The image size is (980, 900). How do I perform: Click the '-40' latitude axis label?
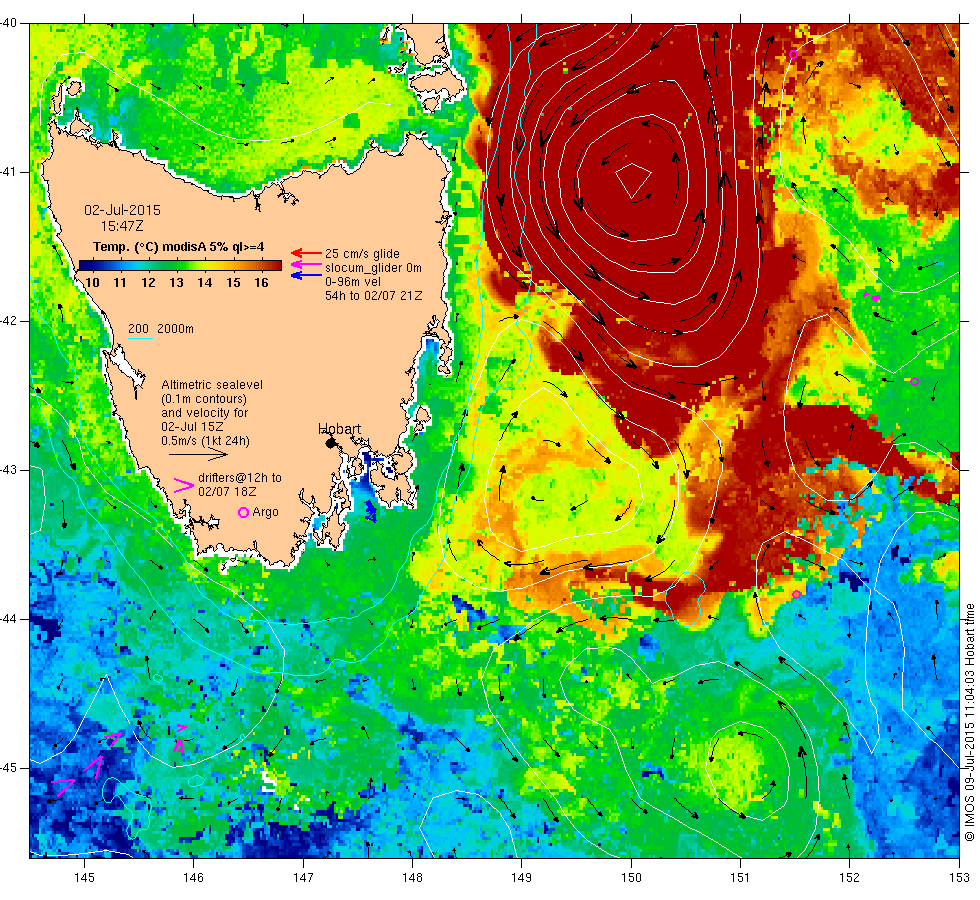(9, 23)
